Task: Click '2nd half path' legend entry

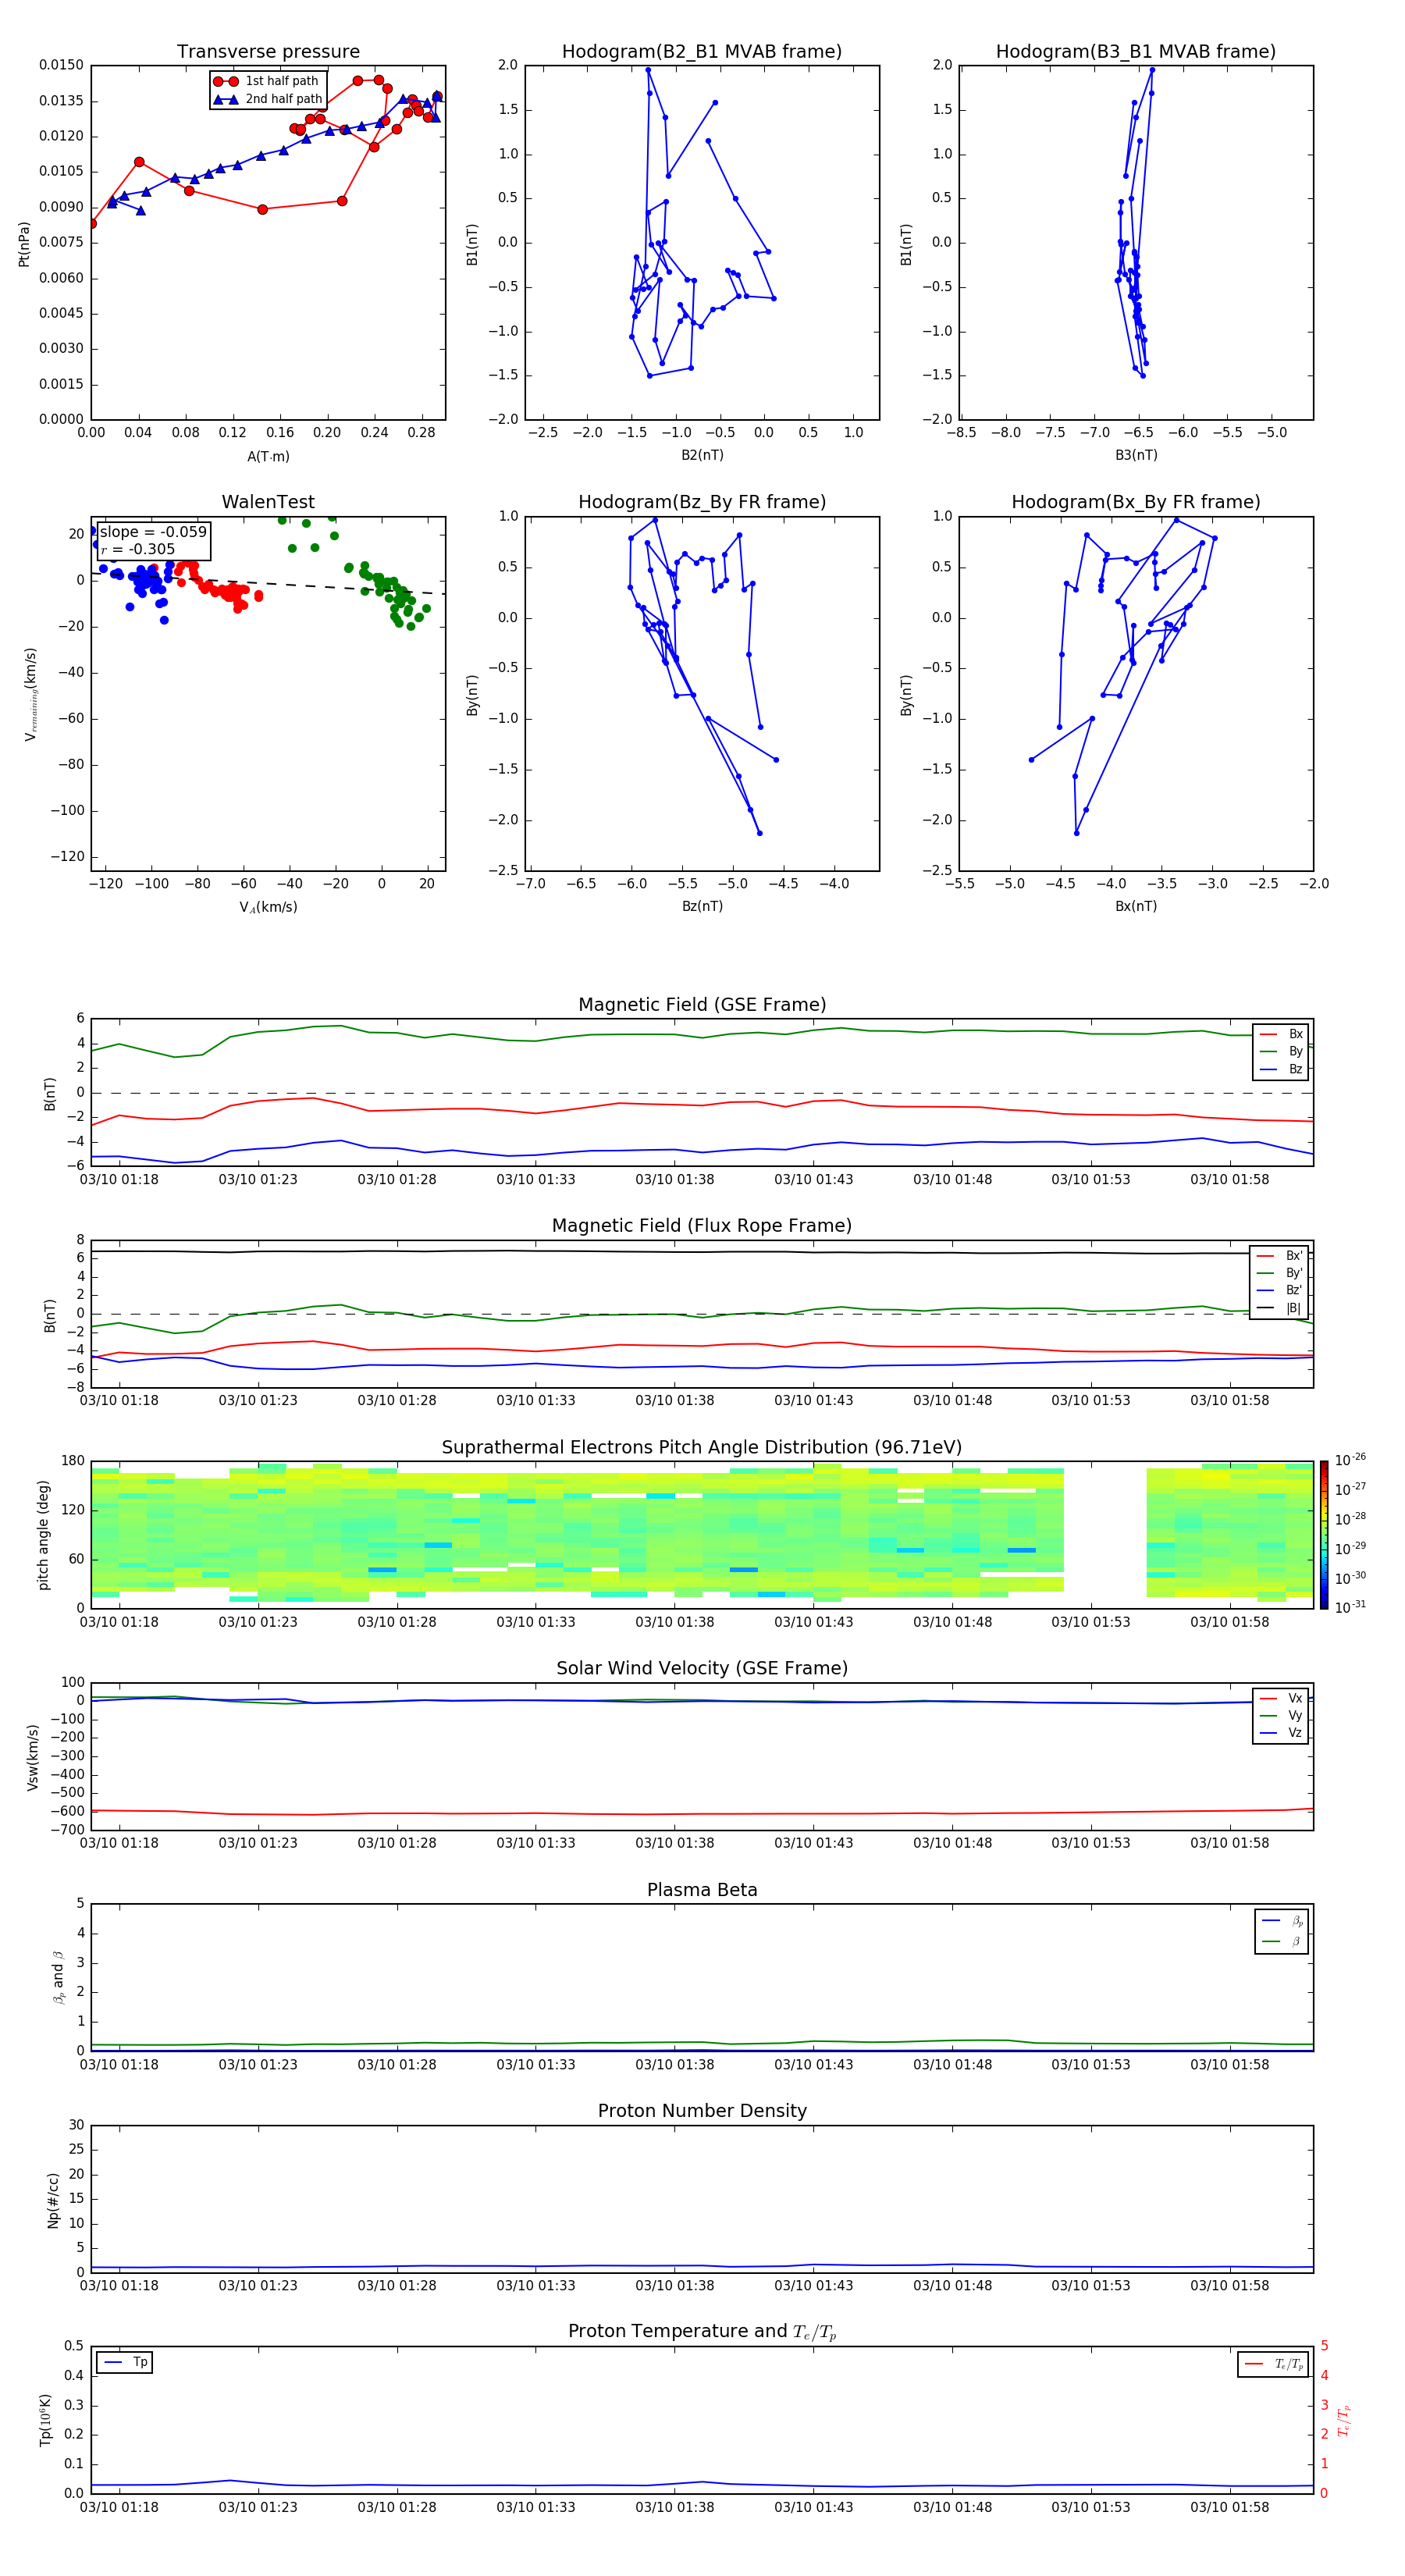Action: (267, 99)
